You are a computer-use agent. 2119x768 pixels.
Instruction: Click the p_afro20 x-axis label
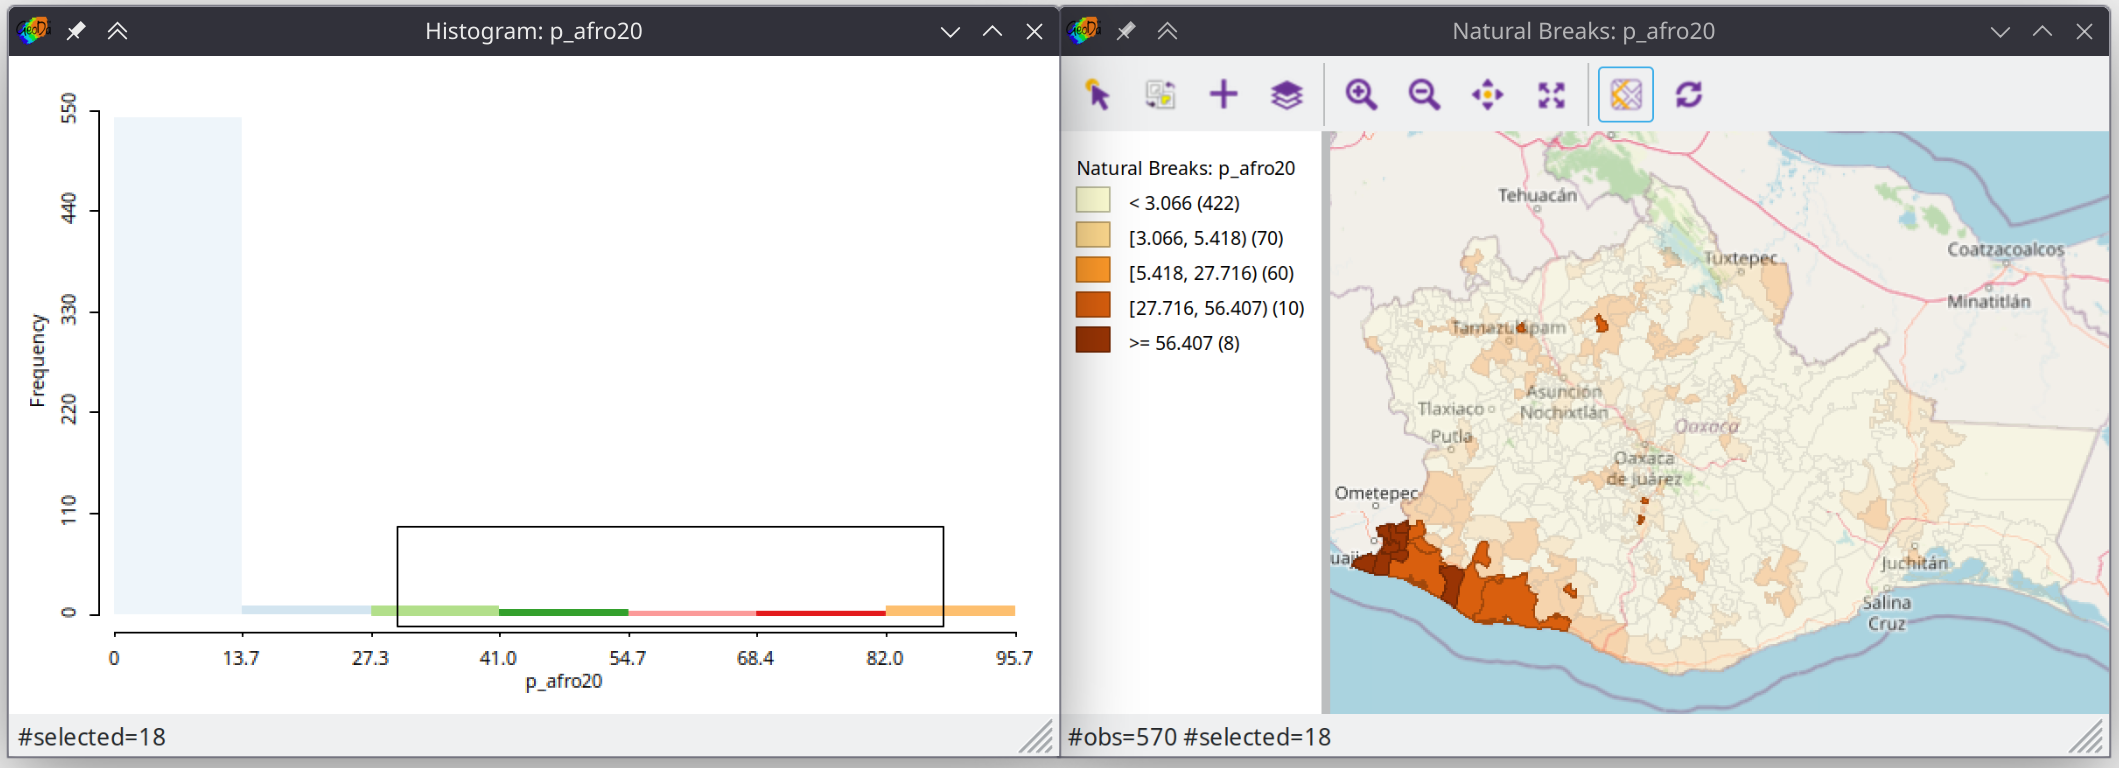tap(564, 681)
